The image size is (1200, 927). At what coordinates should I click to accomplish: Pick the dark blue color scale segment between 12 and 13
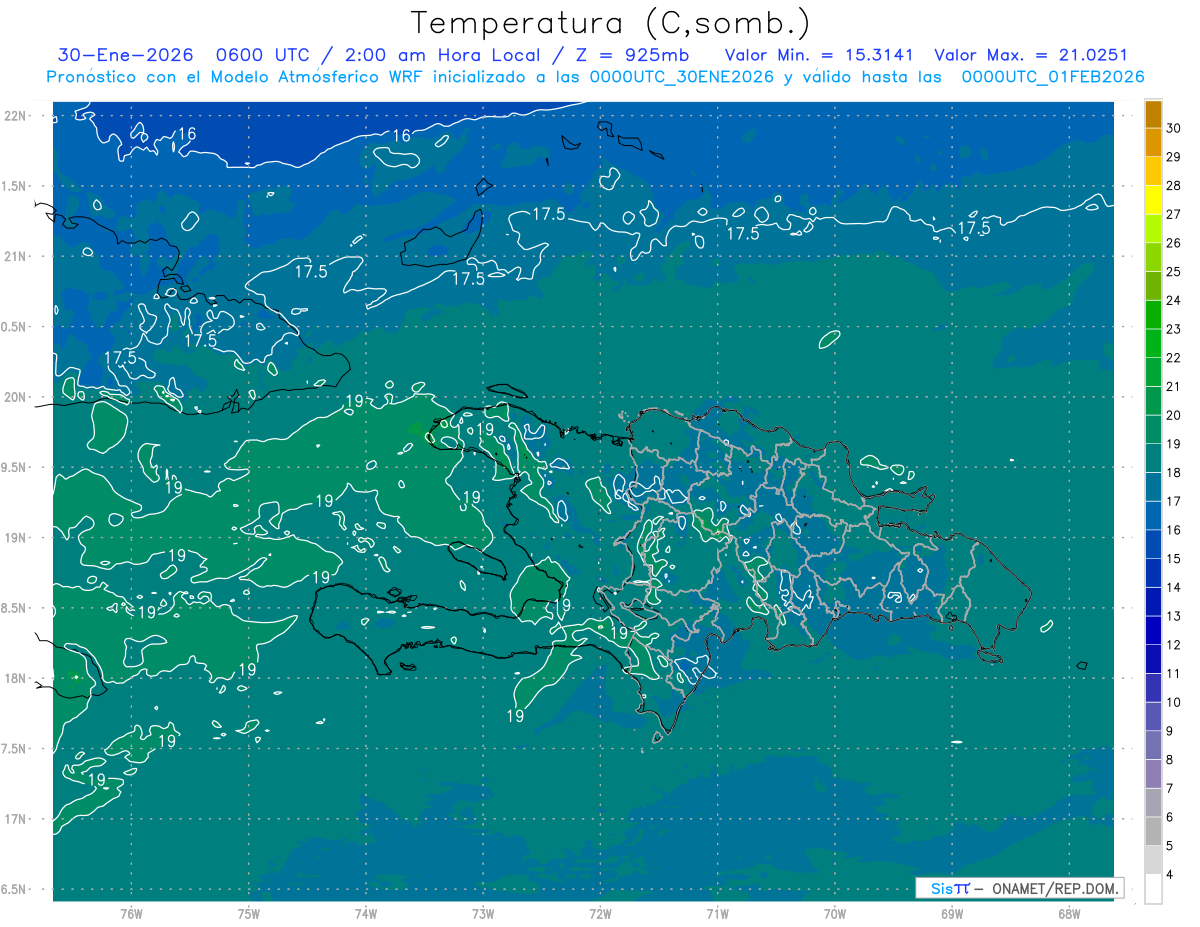point(1154,630)
